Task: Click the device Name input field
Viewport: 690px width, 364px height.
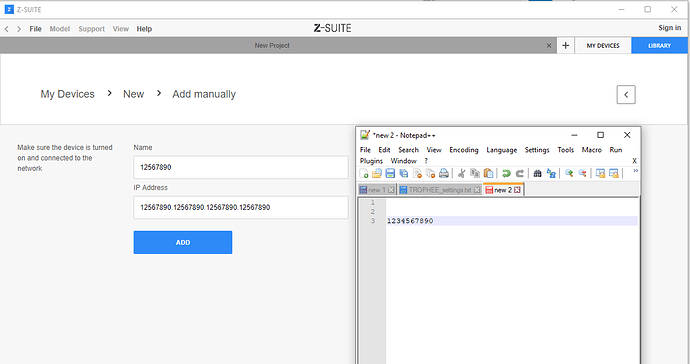Action: tap(241, 167)
